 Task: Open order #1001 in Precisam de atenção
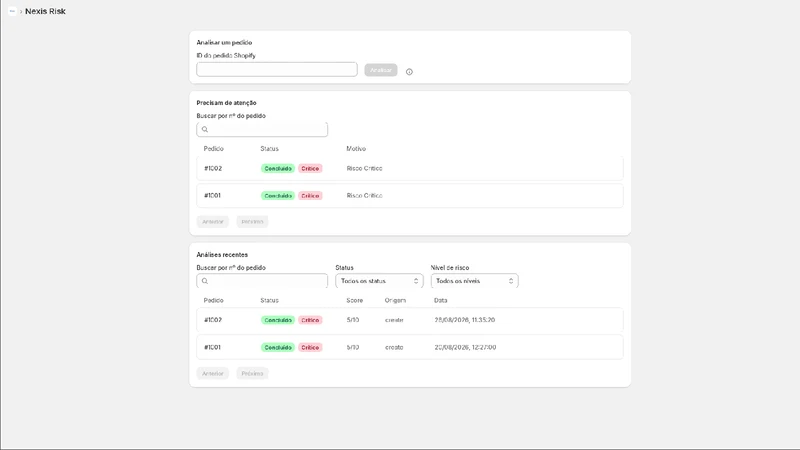pyautogui.click(x=410, y=195)
